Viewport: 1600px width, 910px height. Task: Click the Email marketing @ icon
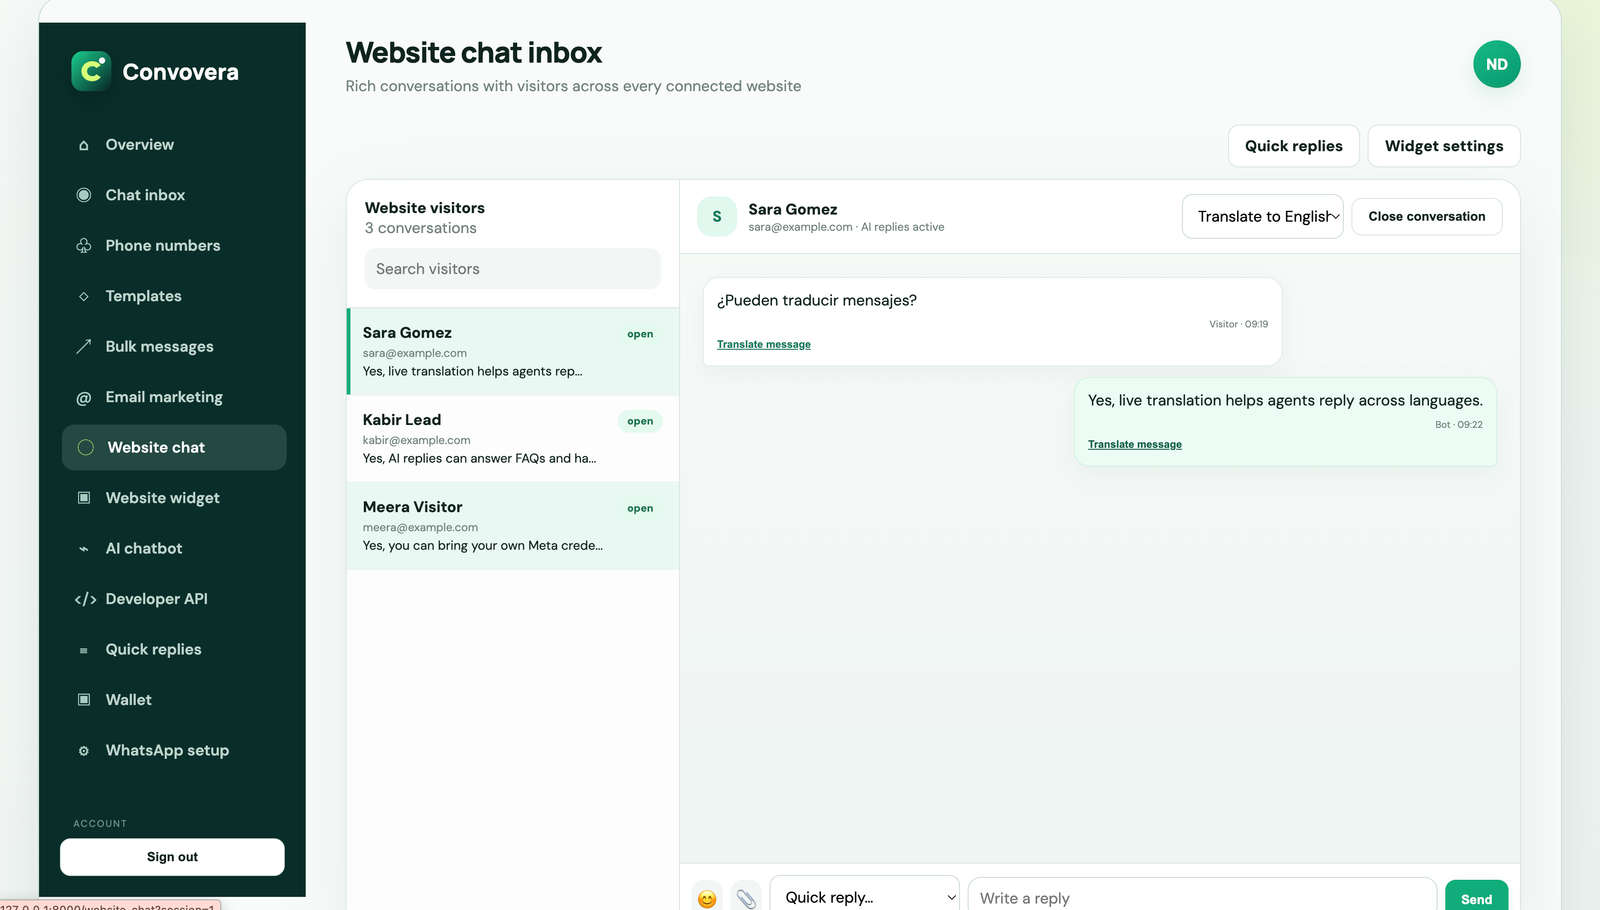[84, 397]
